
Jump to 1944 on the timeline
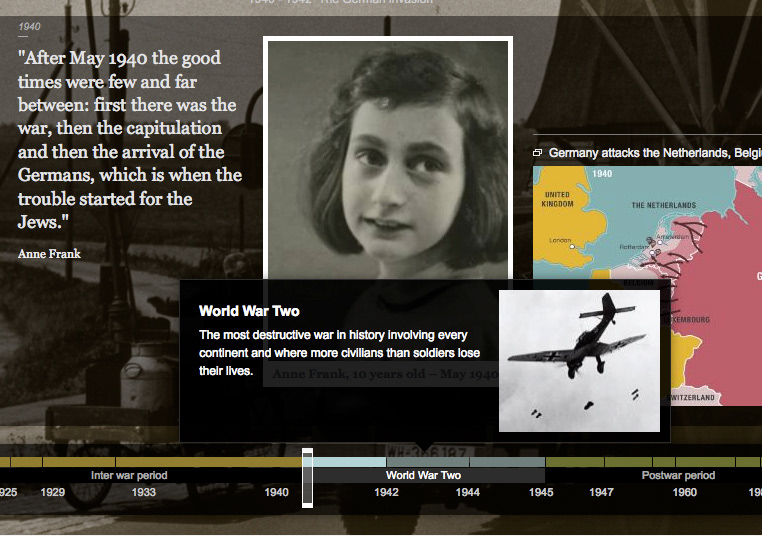[468, 492]
